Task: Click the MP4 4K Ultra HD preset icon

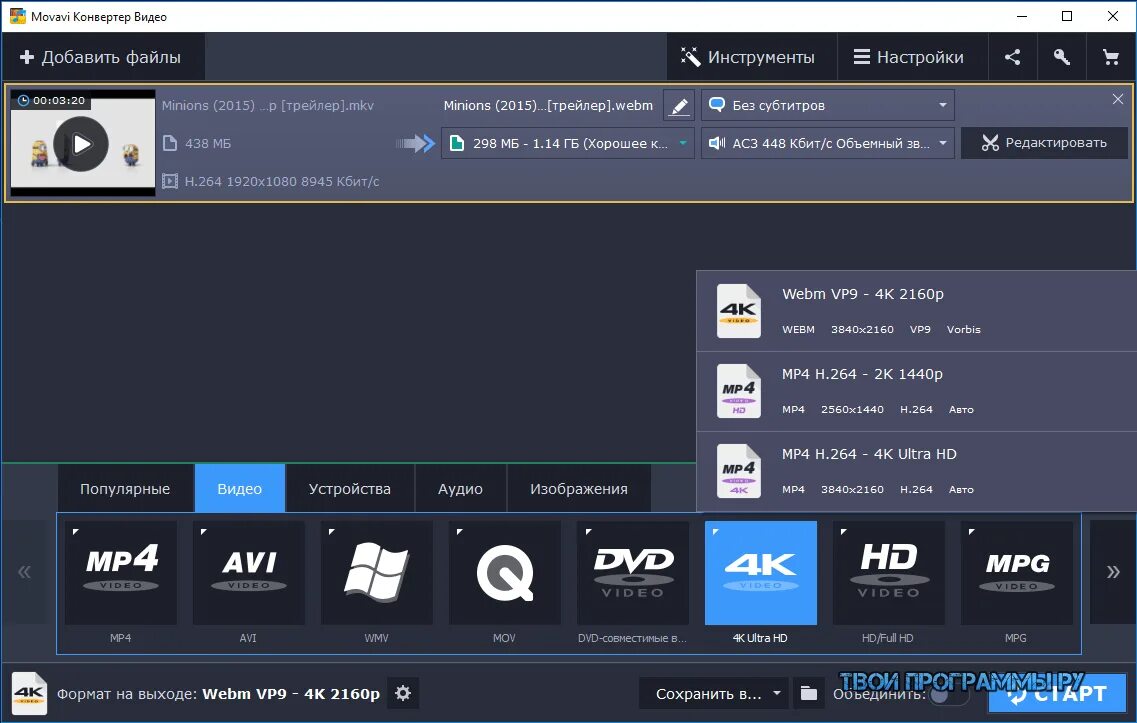Action: click(x=739, y=471)
